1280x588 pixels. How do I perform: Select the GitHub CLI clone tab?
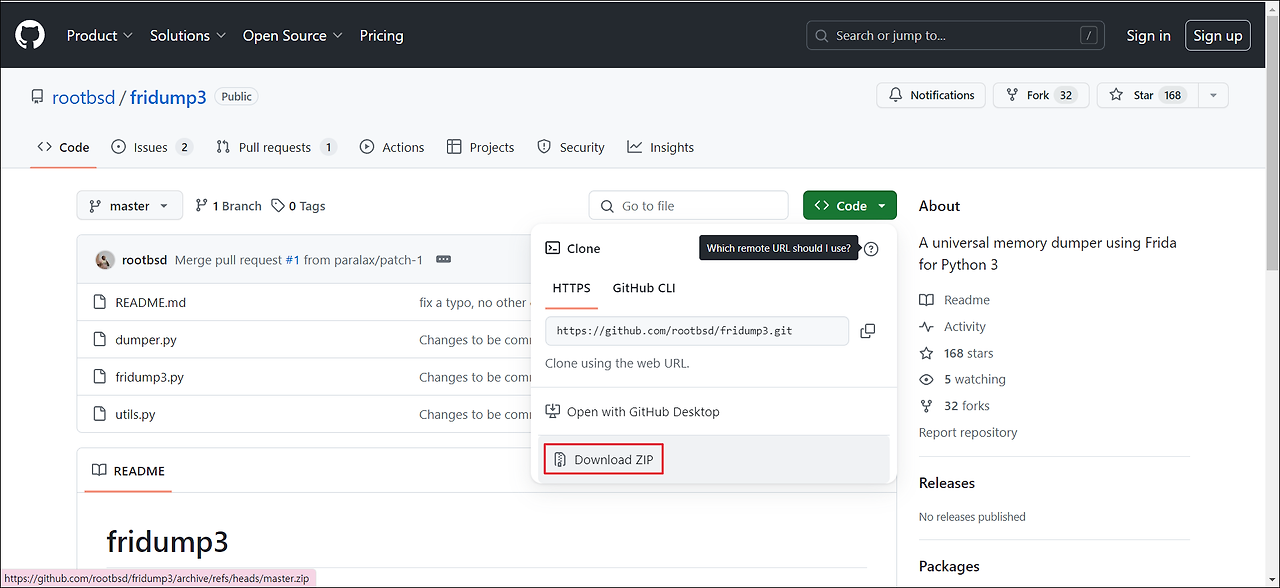pyautogui.click(x=644, y=288)
